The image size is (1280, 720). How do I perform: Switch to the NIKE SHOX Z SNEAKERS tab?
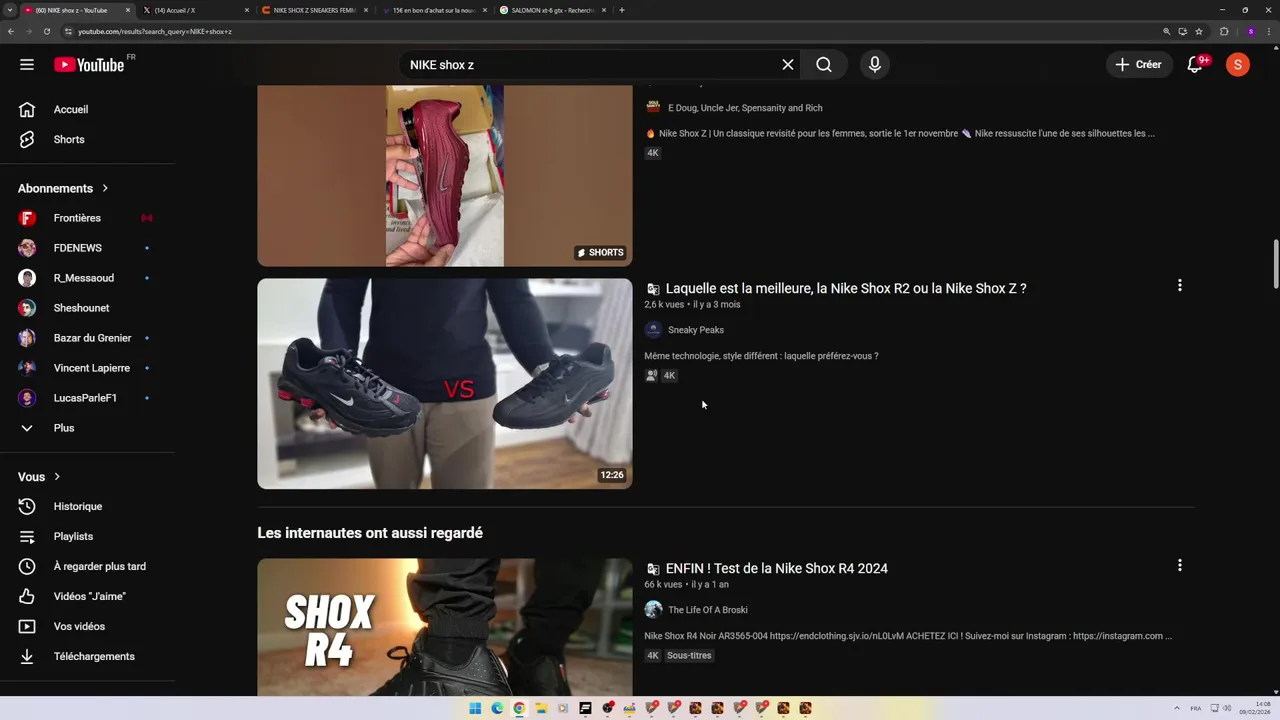point(313,10)
